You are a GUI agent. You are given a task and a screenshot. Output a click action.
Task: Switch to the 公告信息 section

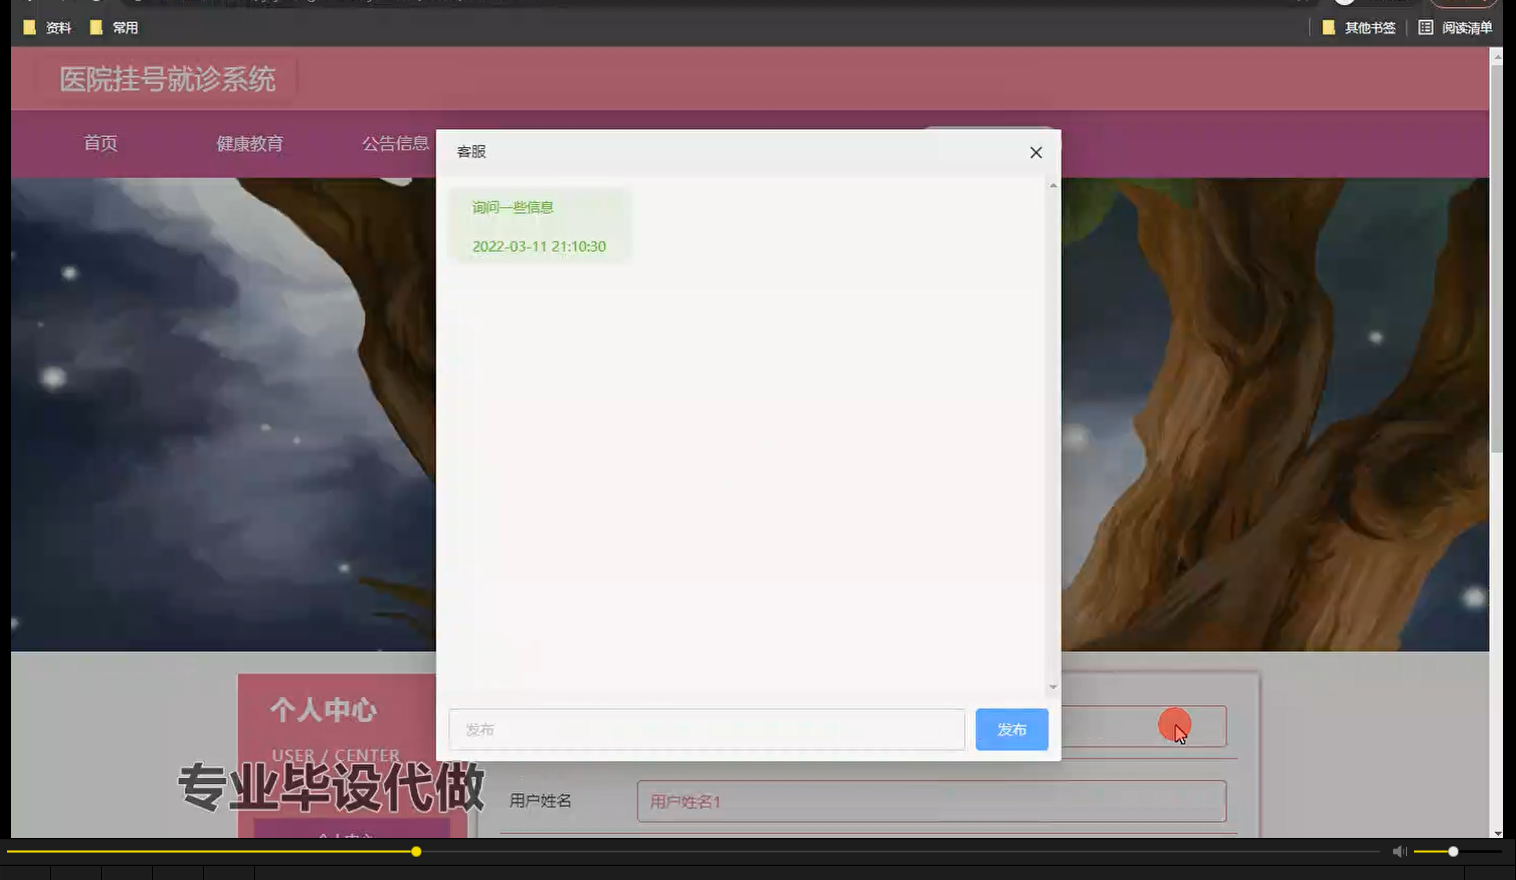[x=396, y=143]
